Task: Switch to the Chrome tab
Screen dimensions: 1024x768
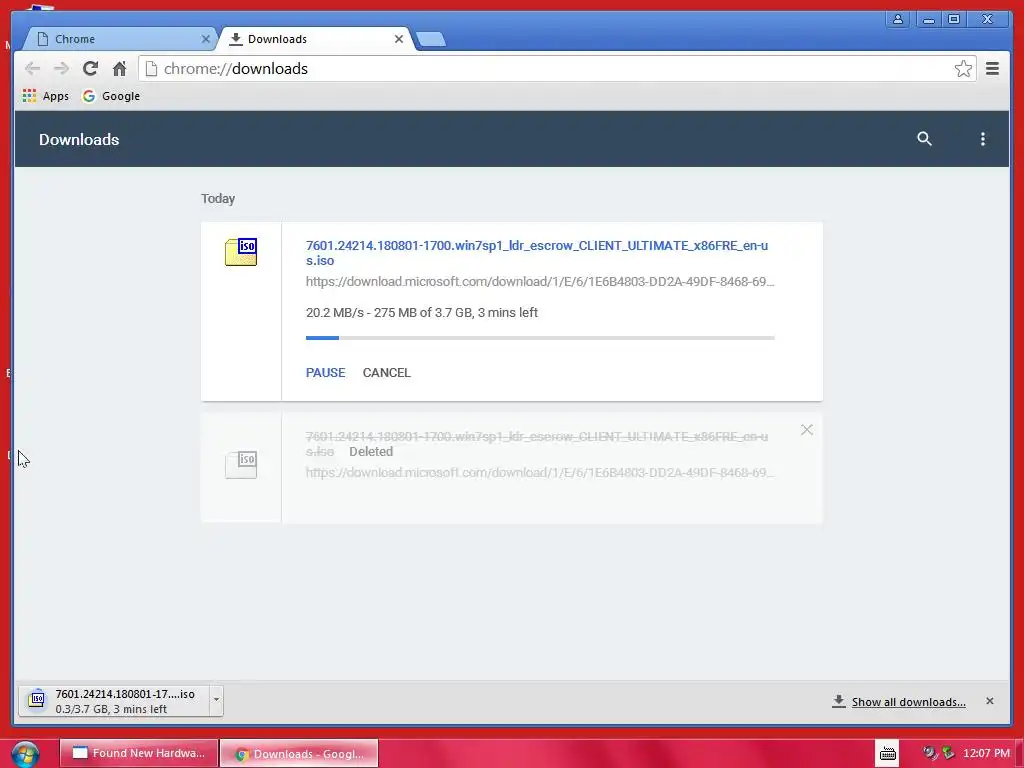Action: (118, 39)
